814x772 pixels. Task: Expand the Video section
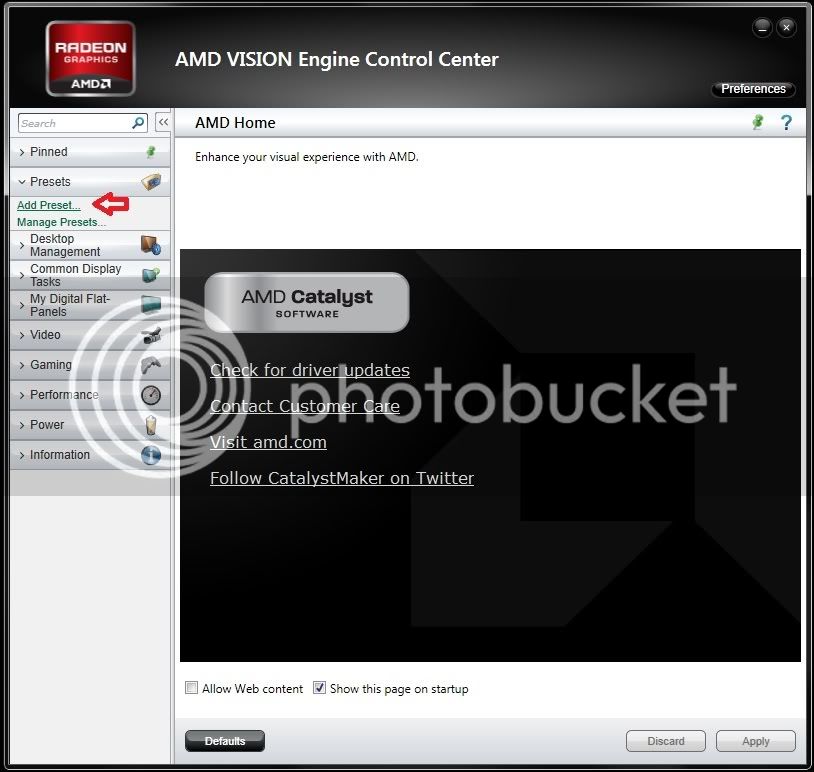(90, 335)
